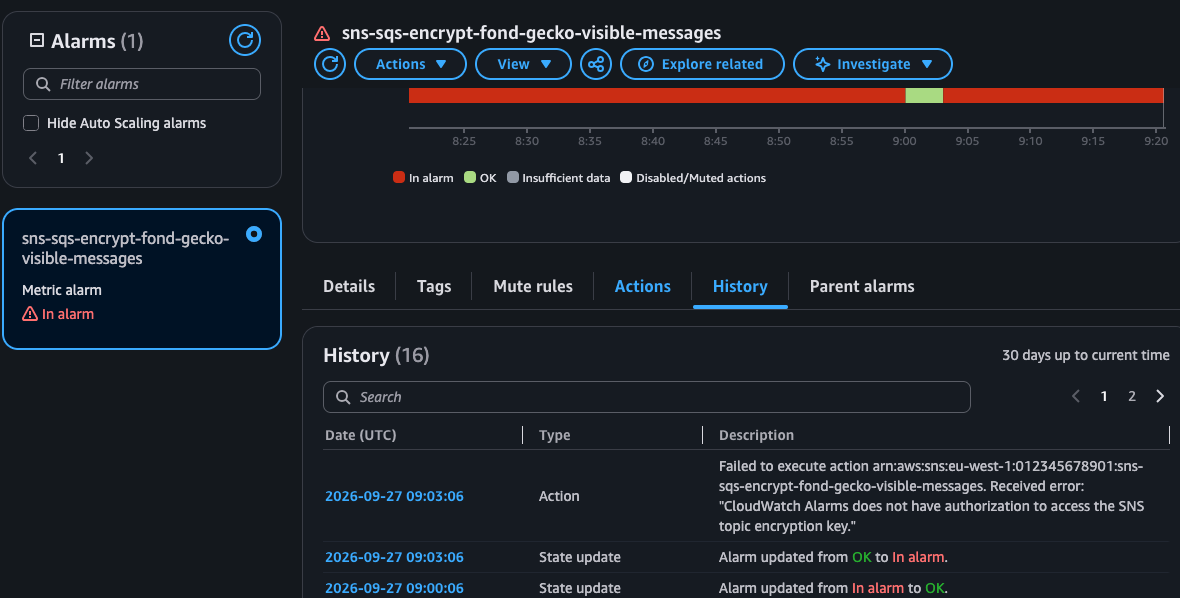Viewport: 1180px width, 598px height.
Task: Open the 09:03:06 Action history entry
Action: click(x=394, y=496)
